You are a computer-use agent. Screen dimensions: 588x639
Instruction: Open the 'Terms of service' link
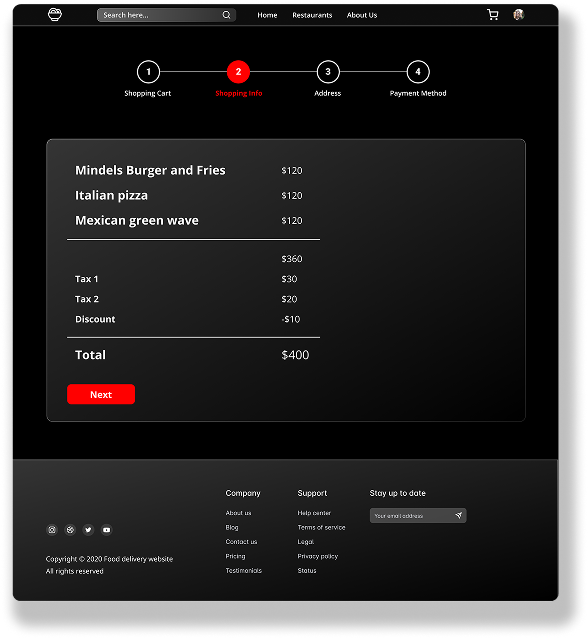click(x=321, y=527)
